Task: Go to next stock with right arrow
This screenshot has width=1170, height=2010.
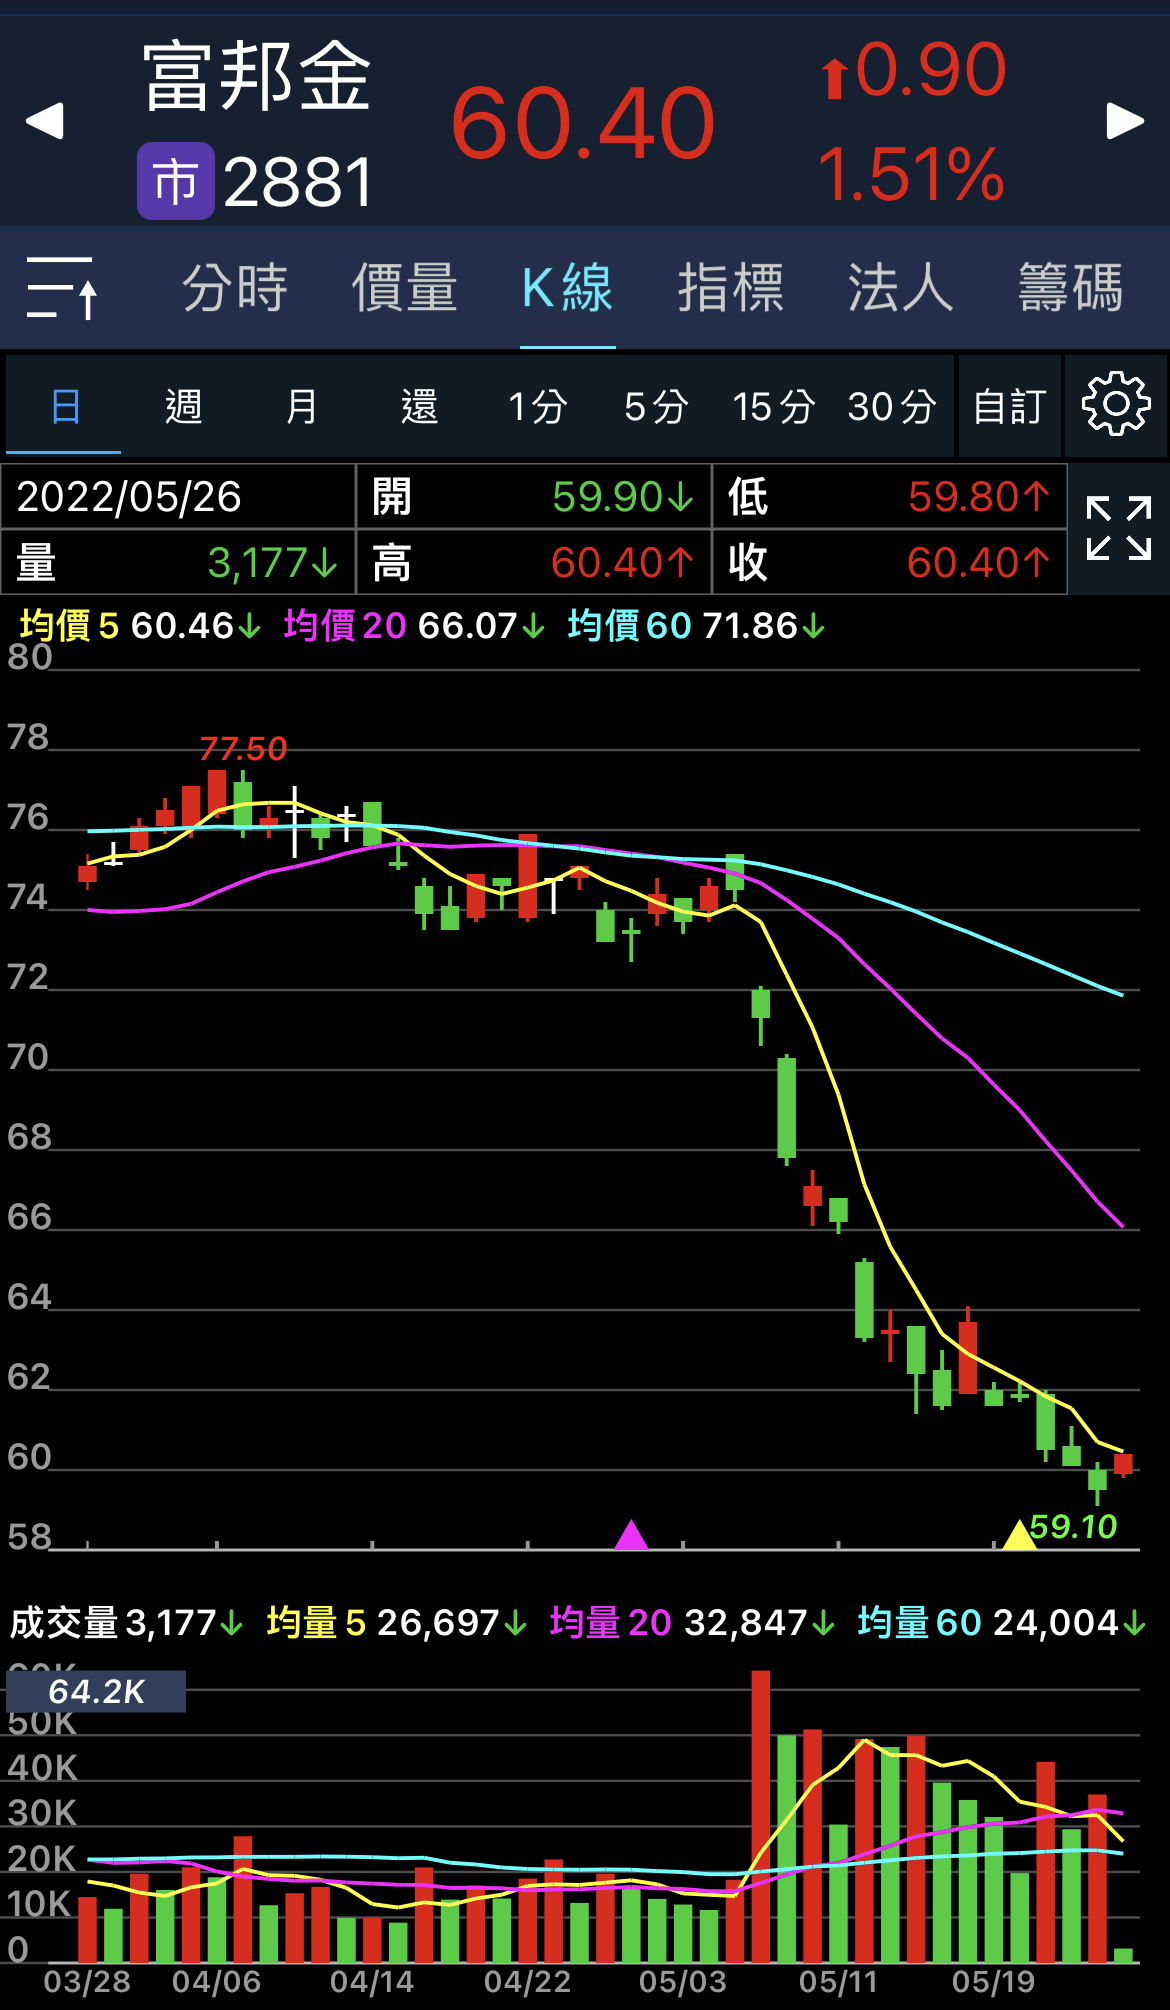Action: coord(1125,121)
